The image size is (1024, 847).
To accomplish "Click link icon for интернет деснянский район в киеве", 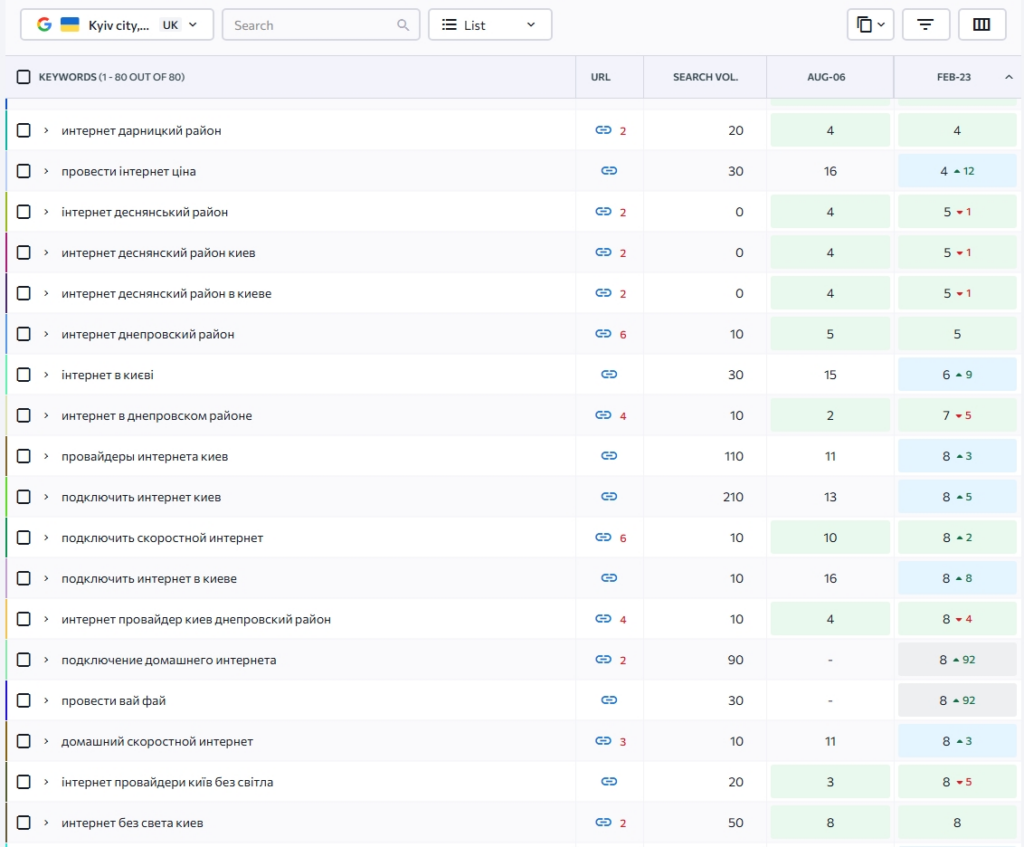I will pos(603,293).
